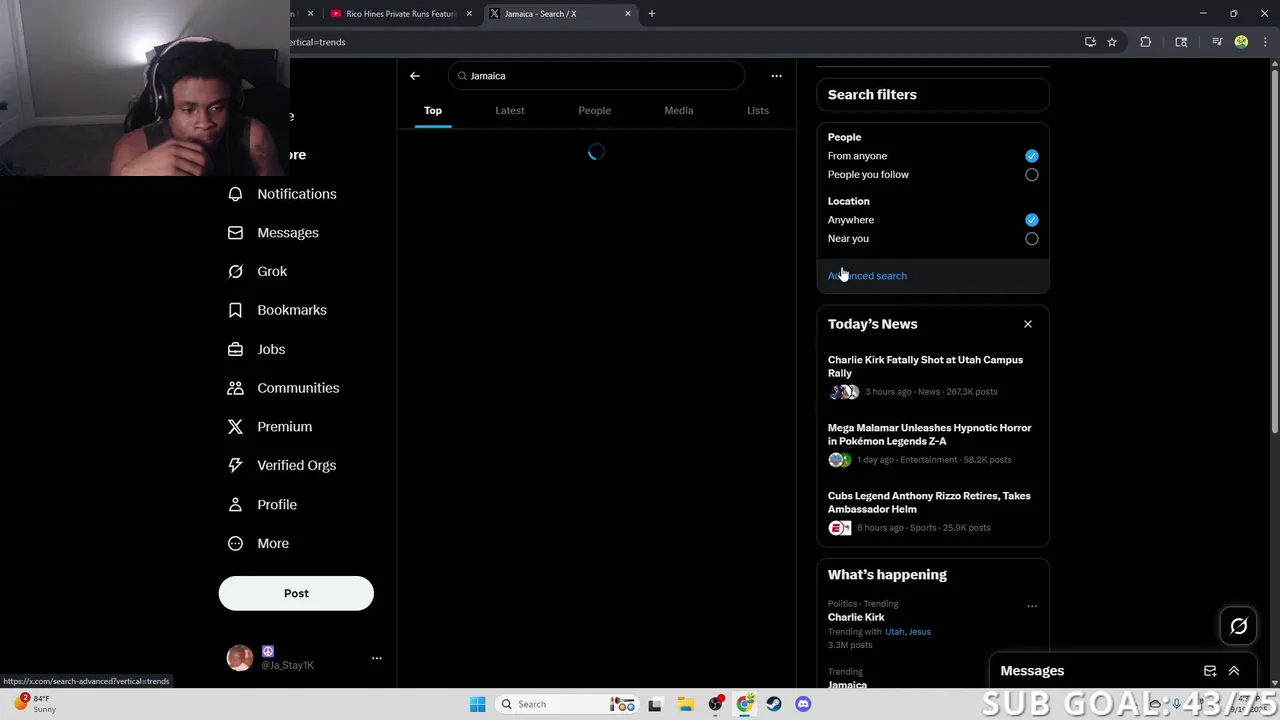Dismiss Today's News panel
The image size is (1280, 720).
click(1027, 324)
